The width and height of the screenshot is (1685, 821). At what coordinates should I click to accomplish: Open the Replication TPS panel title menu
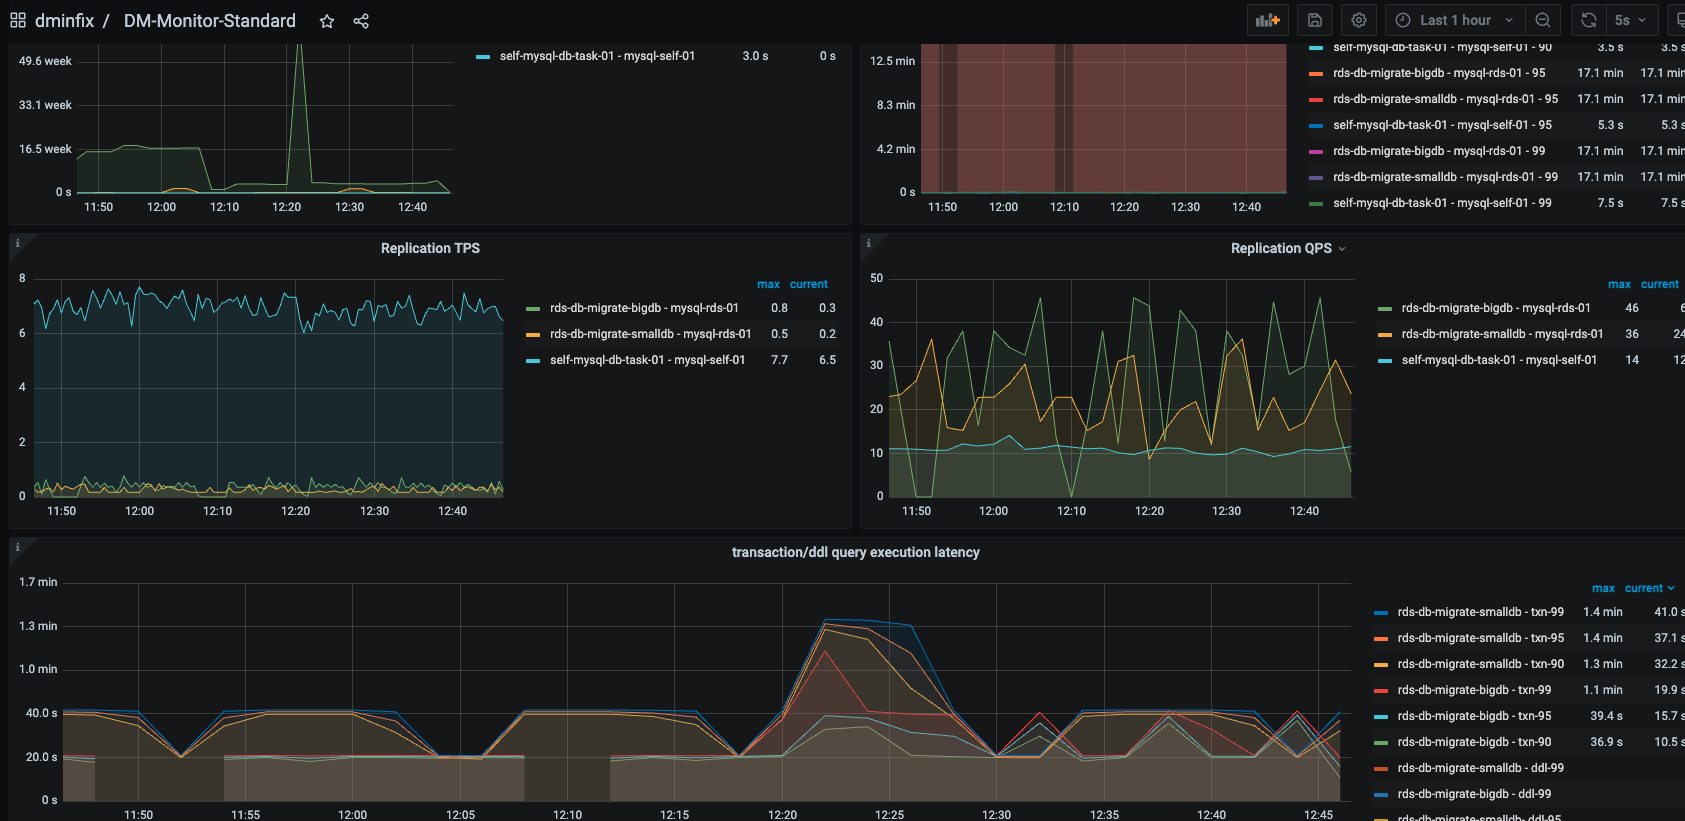pos(430,248)
